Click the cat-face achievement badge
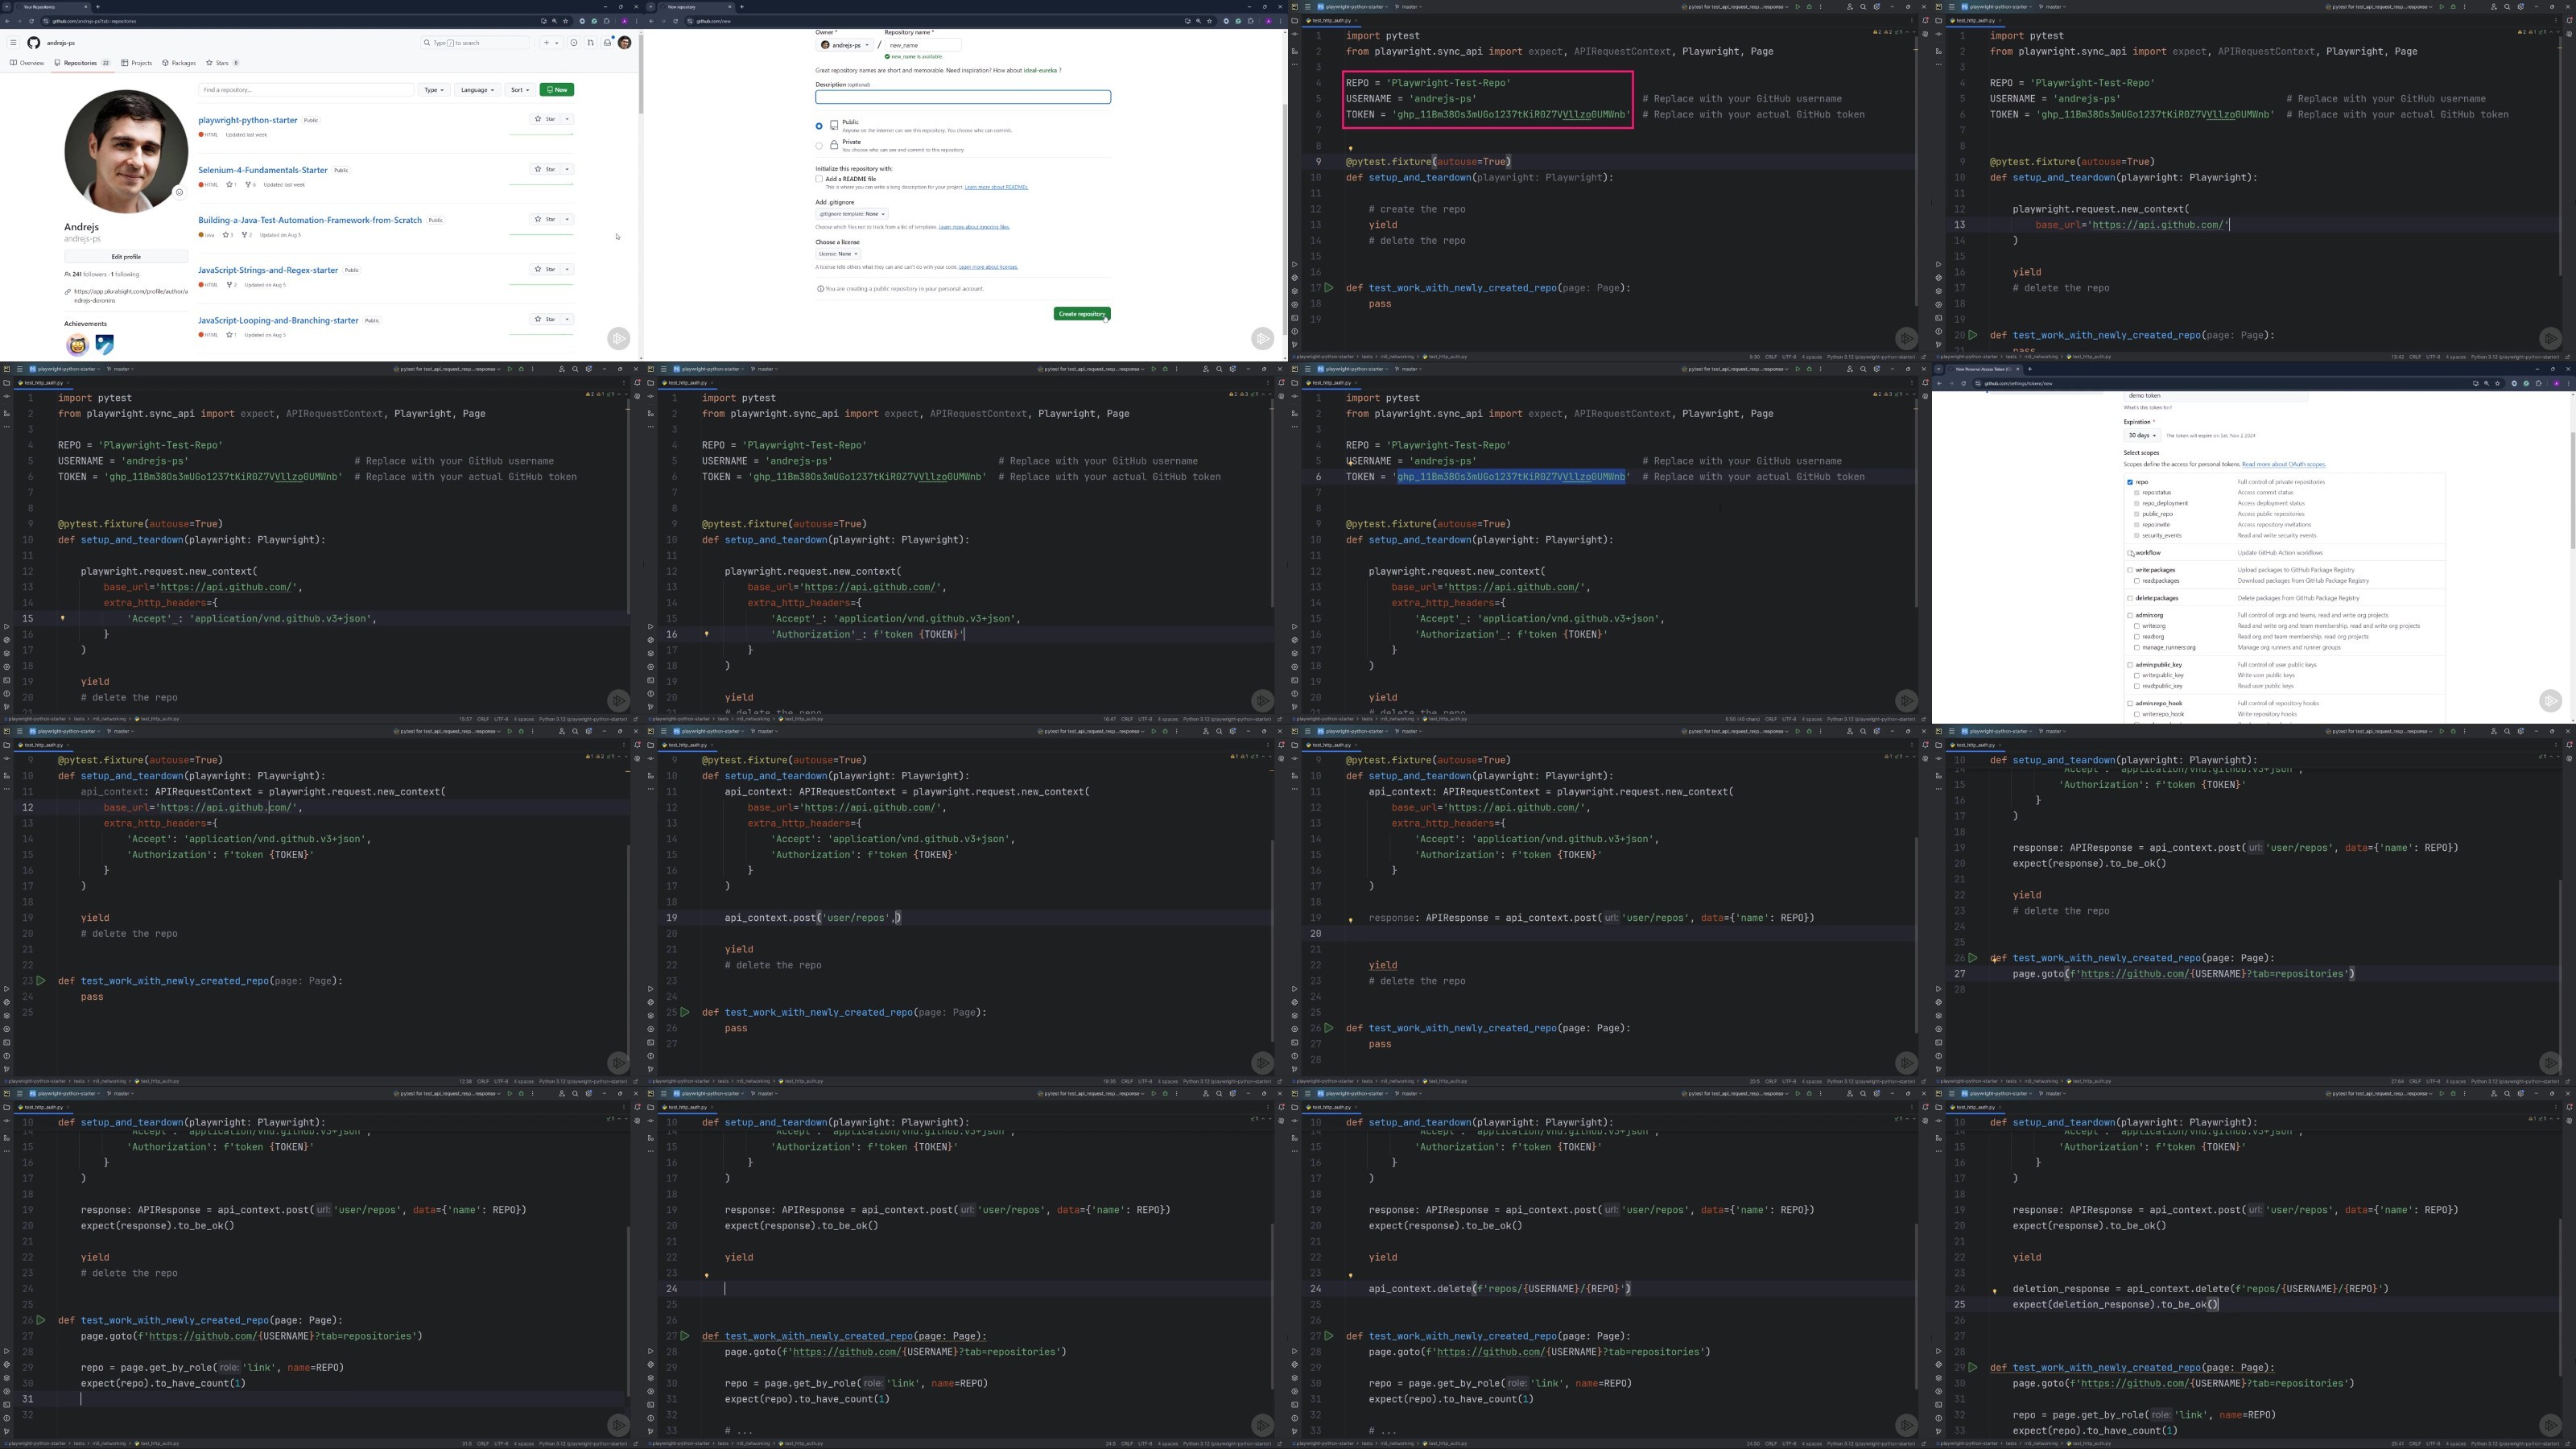Viewport: 2576px width, 1449px height. click(x=77, y=345)
